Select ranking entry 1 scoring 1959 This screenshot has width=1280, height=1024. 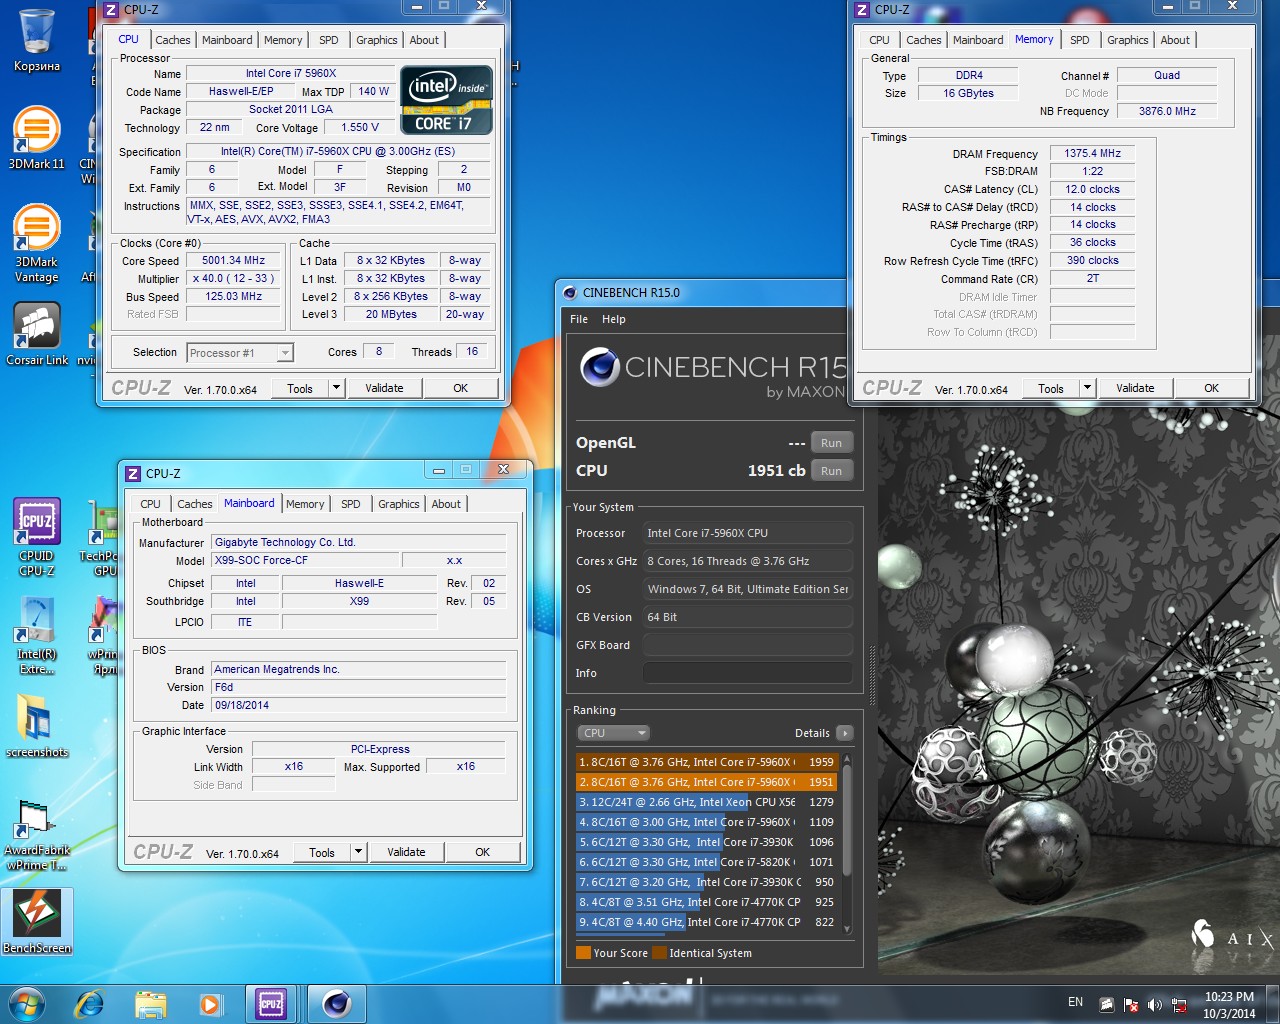[x=706, y=762]
